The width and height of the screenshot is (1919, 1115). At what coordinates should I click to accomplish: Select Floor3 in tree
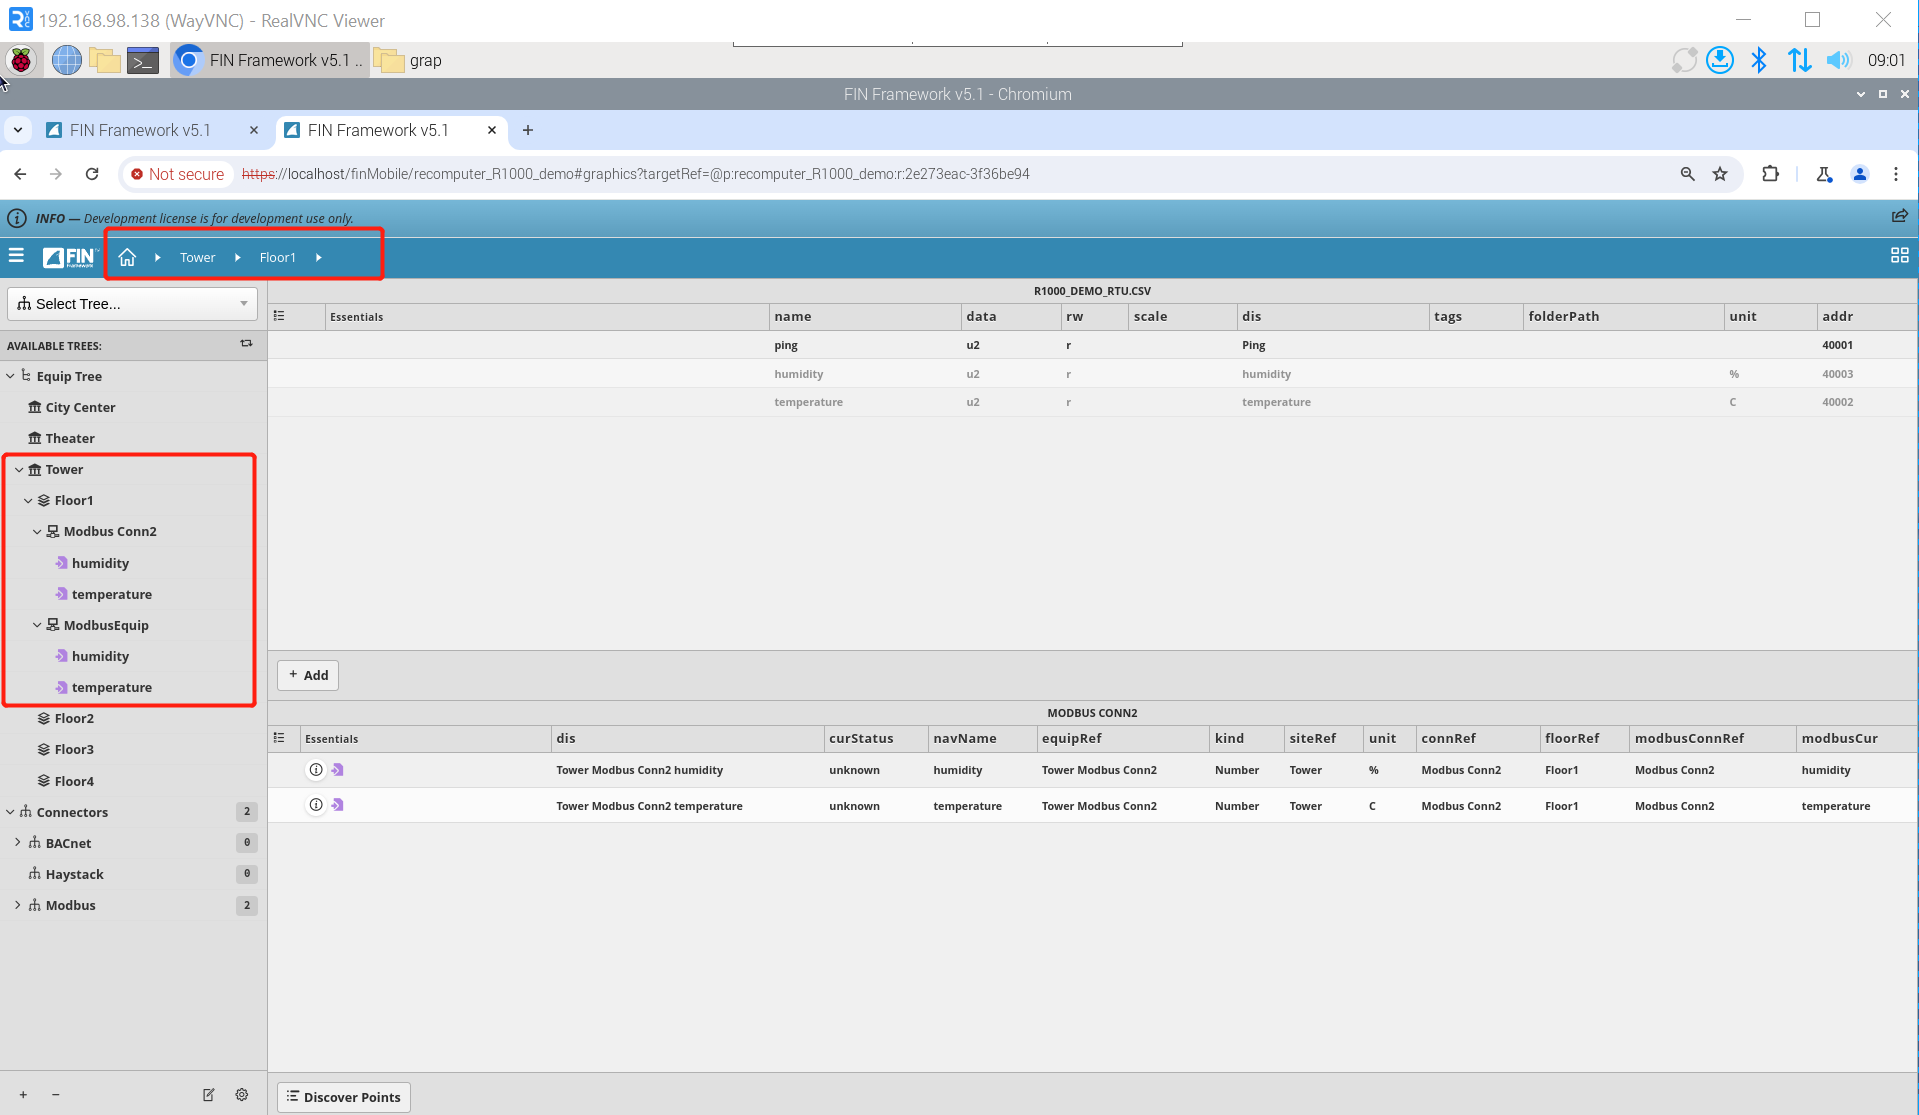tap(74, 749)
